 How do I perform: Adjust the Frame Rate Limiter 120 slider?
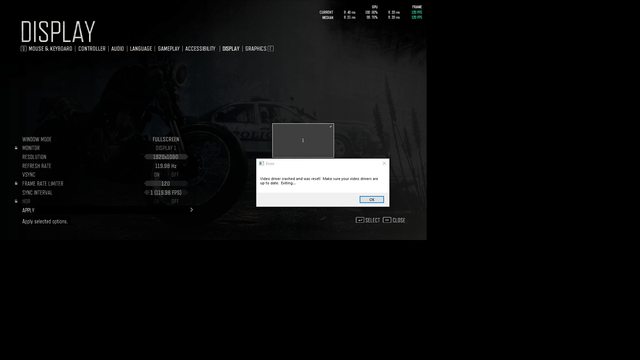166,184
